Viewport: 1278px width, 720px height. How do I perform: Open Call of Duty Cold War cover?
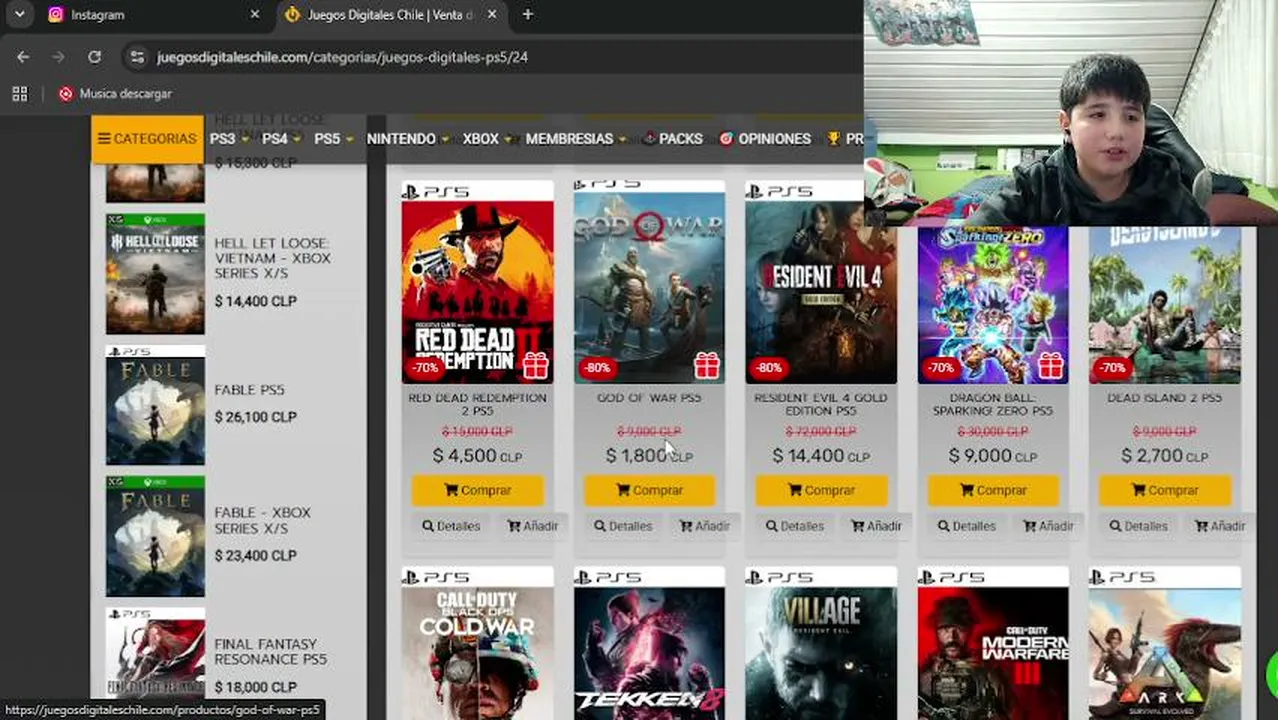coord(477,645)
